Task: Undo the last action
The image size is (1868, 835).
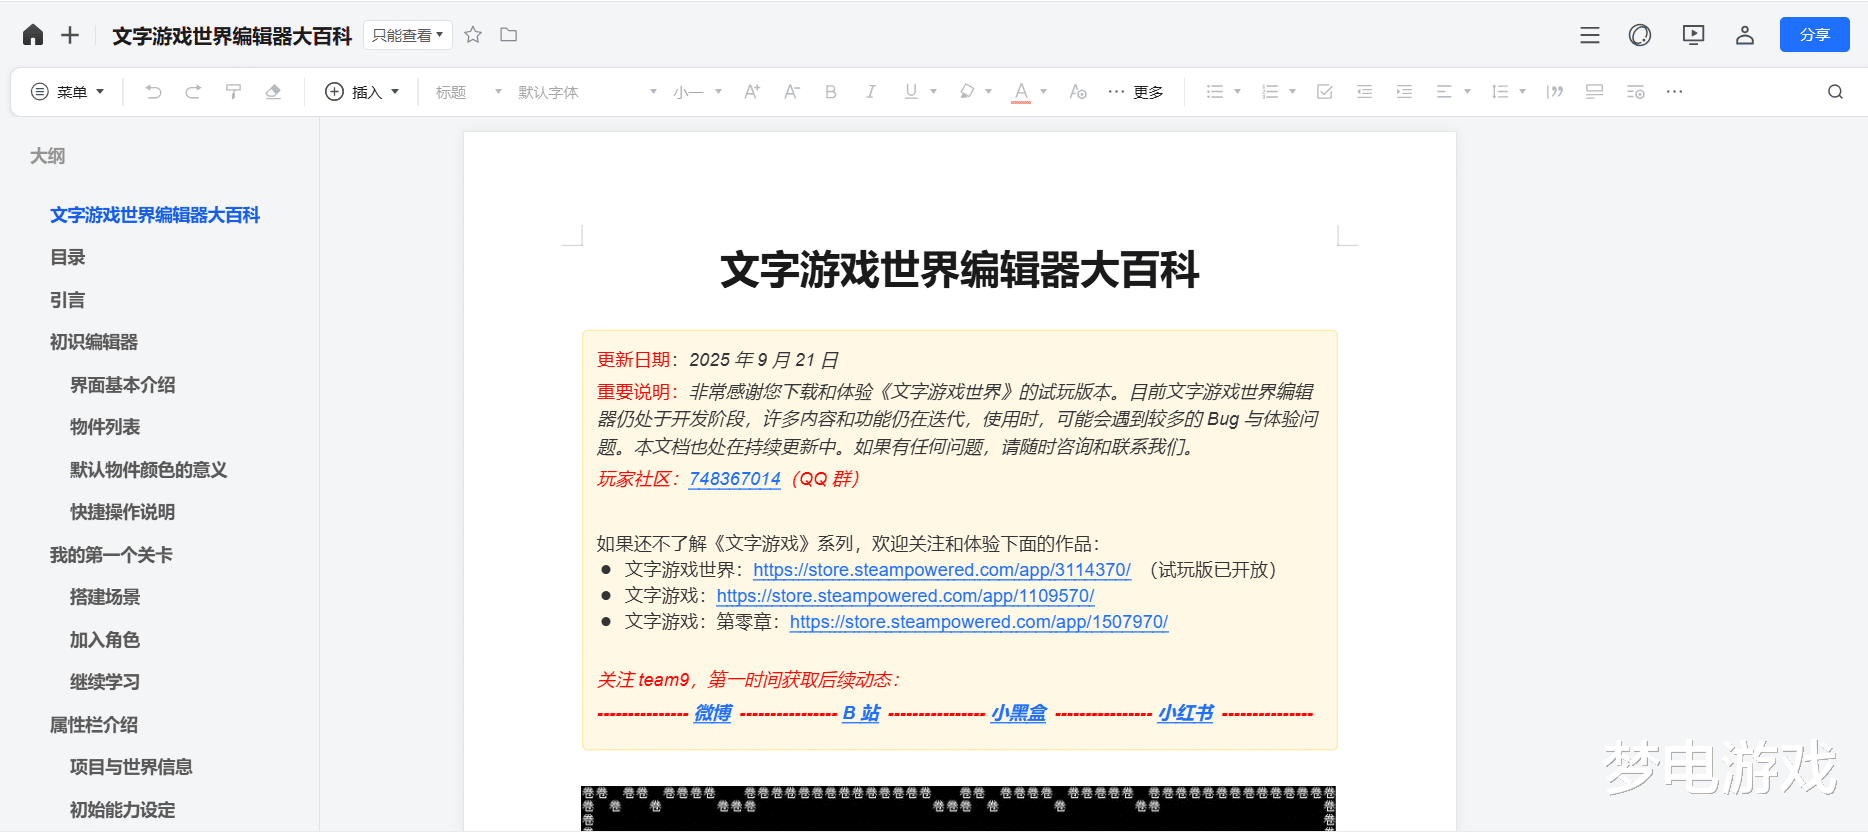Action: 153,92
